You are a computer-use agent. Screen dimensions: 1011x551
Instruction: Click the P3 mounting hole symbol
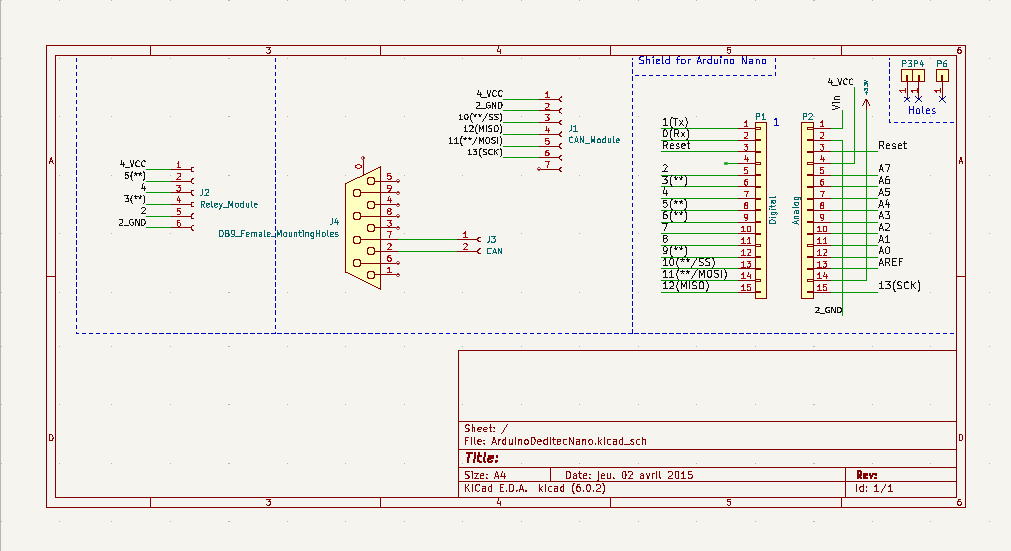[x=907, y=76]
